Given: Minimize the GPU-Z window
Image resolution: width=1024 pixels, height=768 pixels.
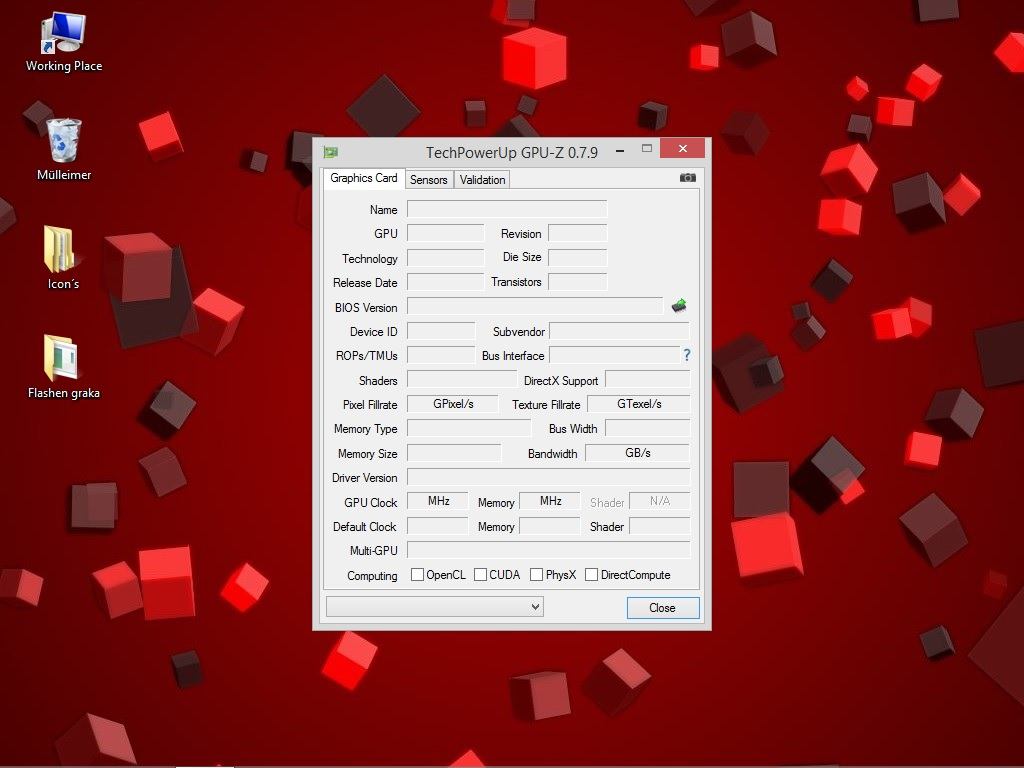Looking at the screenshot, I should pyautogui.click(x=620, y=150).
